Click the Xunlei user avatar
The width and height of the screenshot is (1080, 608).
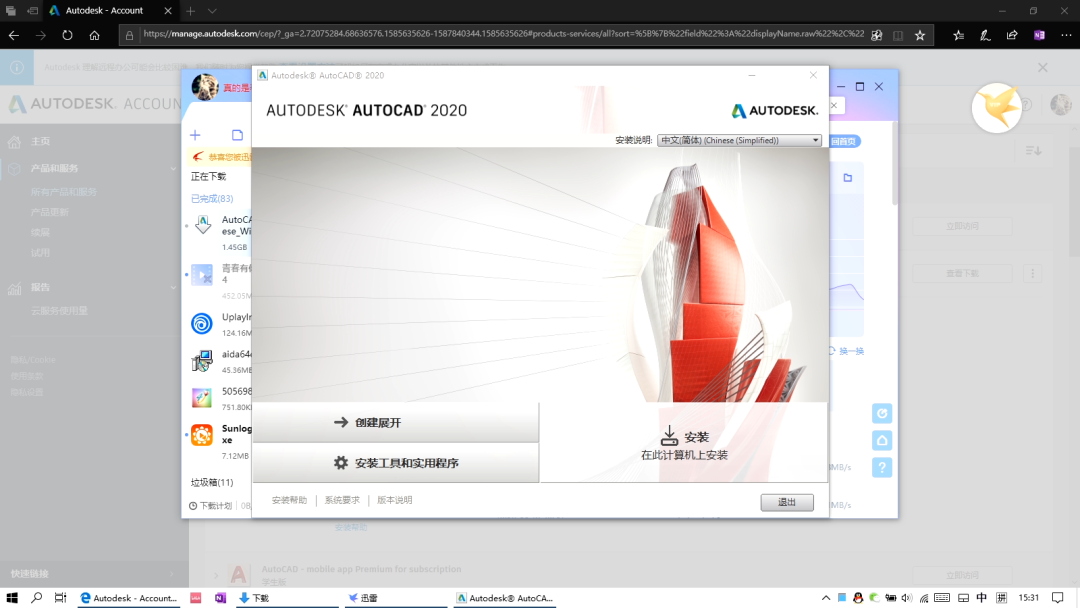click(205, 87)
